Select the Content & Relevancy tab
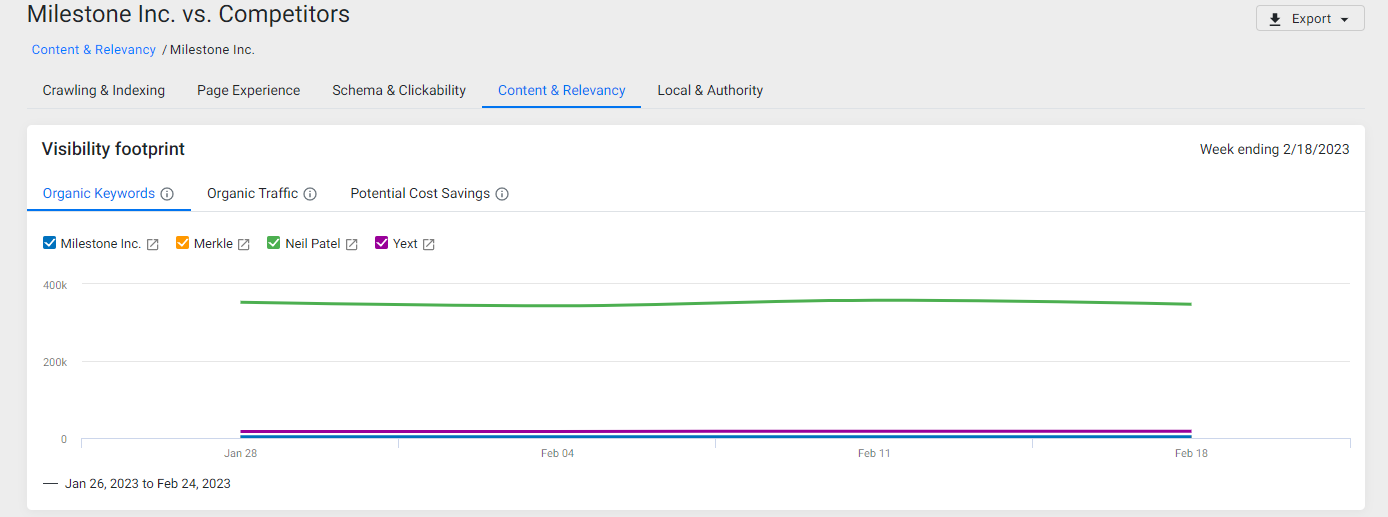Image resolution: width=1388 pixels, height=517 pixels. coord(562,90)
